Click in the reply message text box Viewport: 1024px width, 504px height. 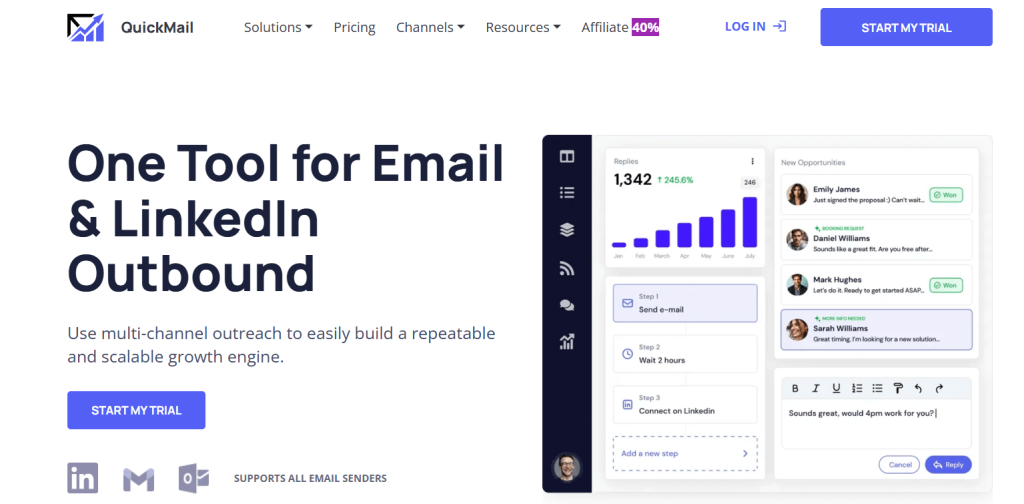[876, 424]
